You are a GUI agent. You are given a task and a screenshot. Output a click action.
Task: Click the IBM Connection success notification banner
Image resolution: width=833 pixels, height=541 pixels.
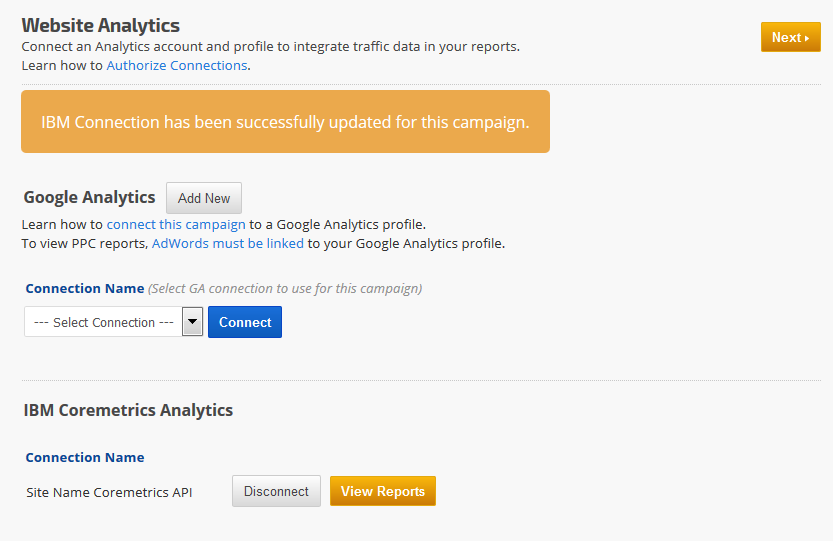285,122
